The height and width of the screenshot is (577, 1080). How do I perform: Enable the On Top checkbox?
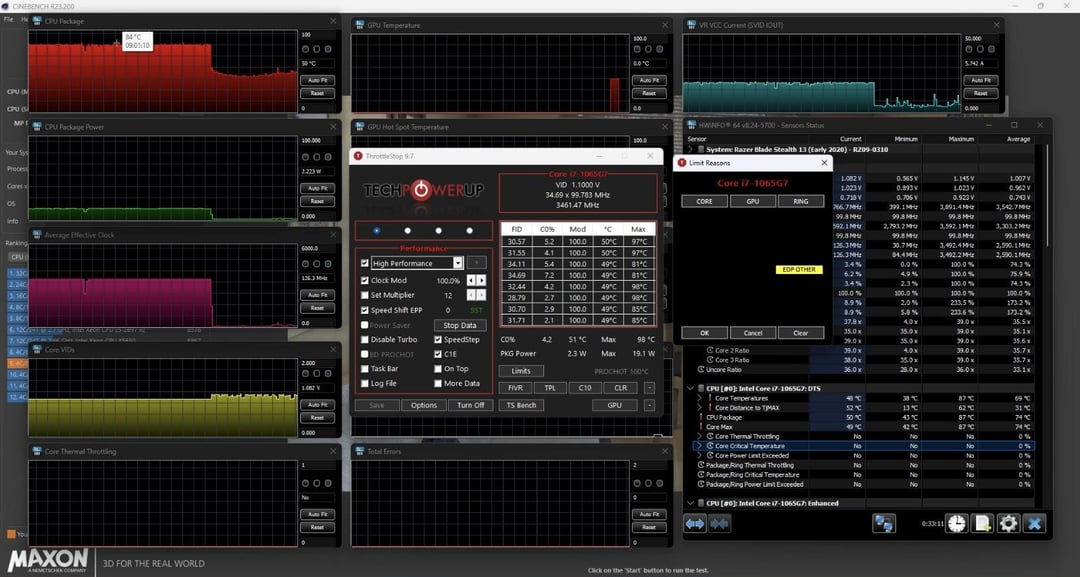(x=437, y=369)
